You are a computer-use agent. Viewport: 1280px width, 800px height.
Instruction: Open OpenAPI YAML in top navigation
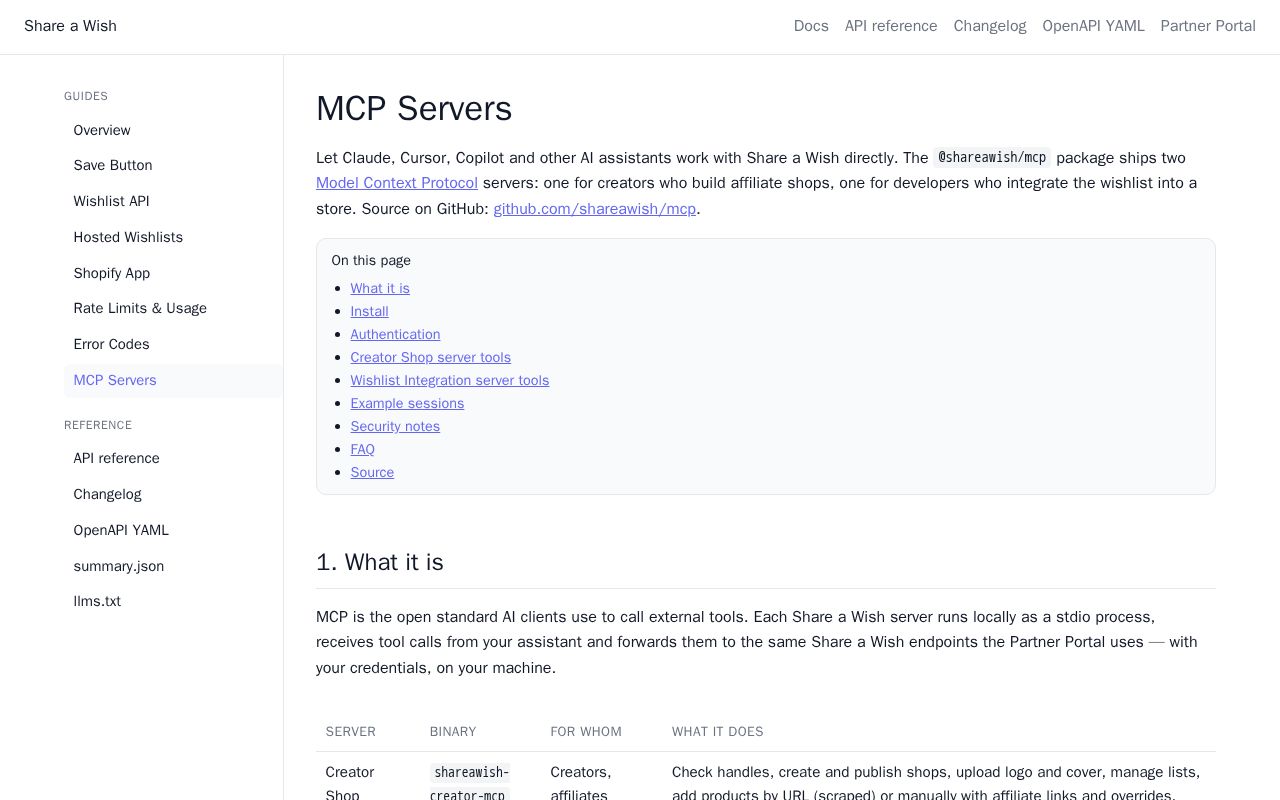[1093, 26]
